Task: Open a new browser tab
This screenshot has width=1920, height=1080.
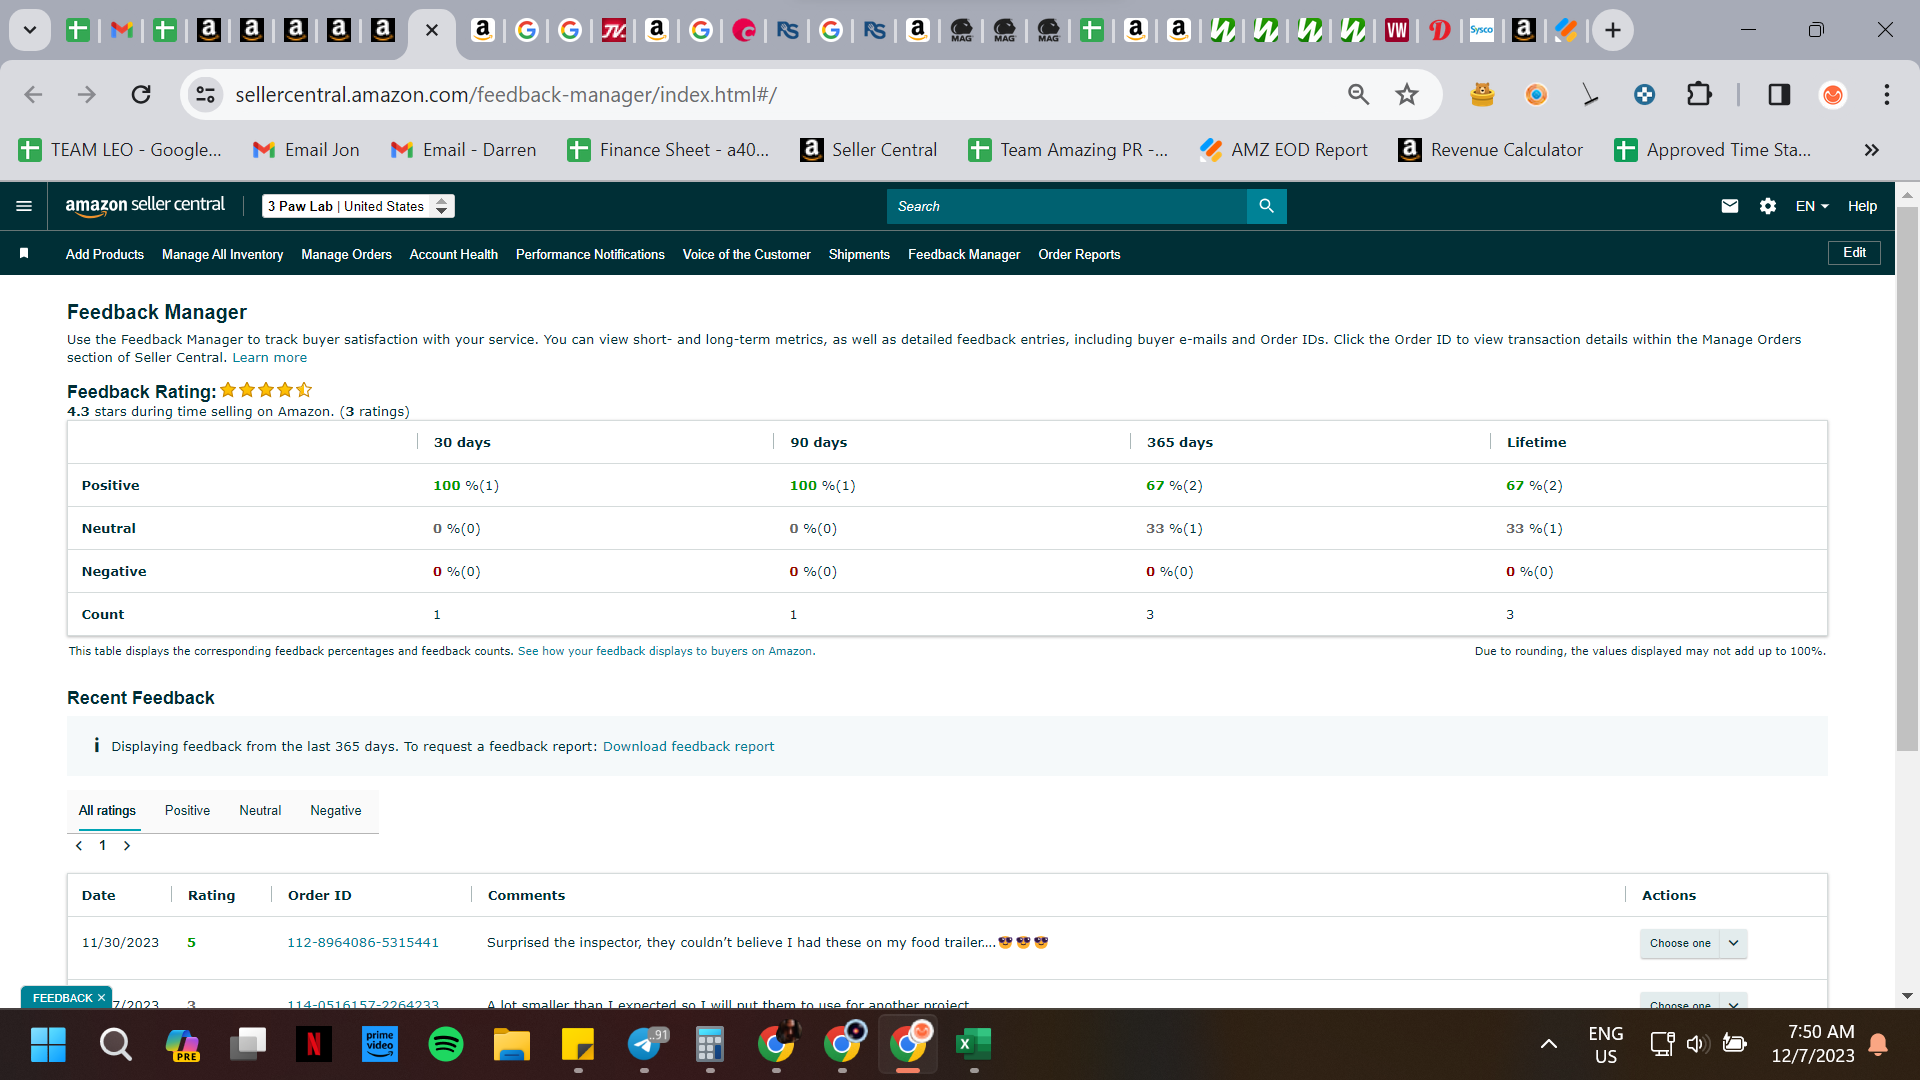Action: [x=1613, y=30]
